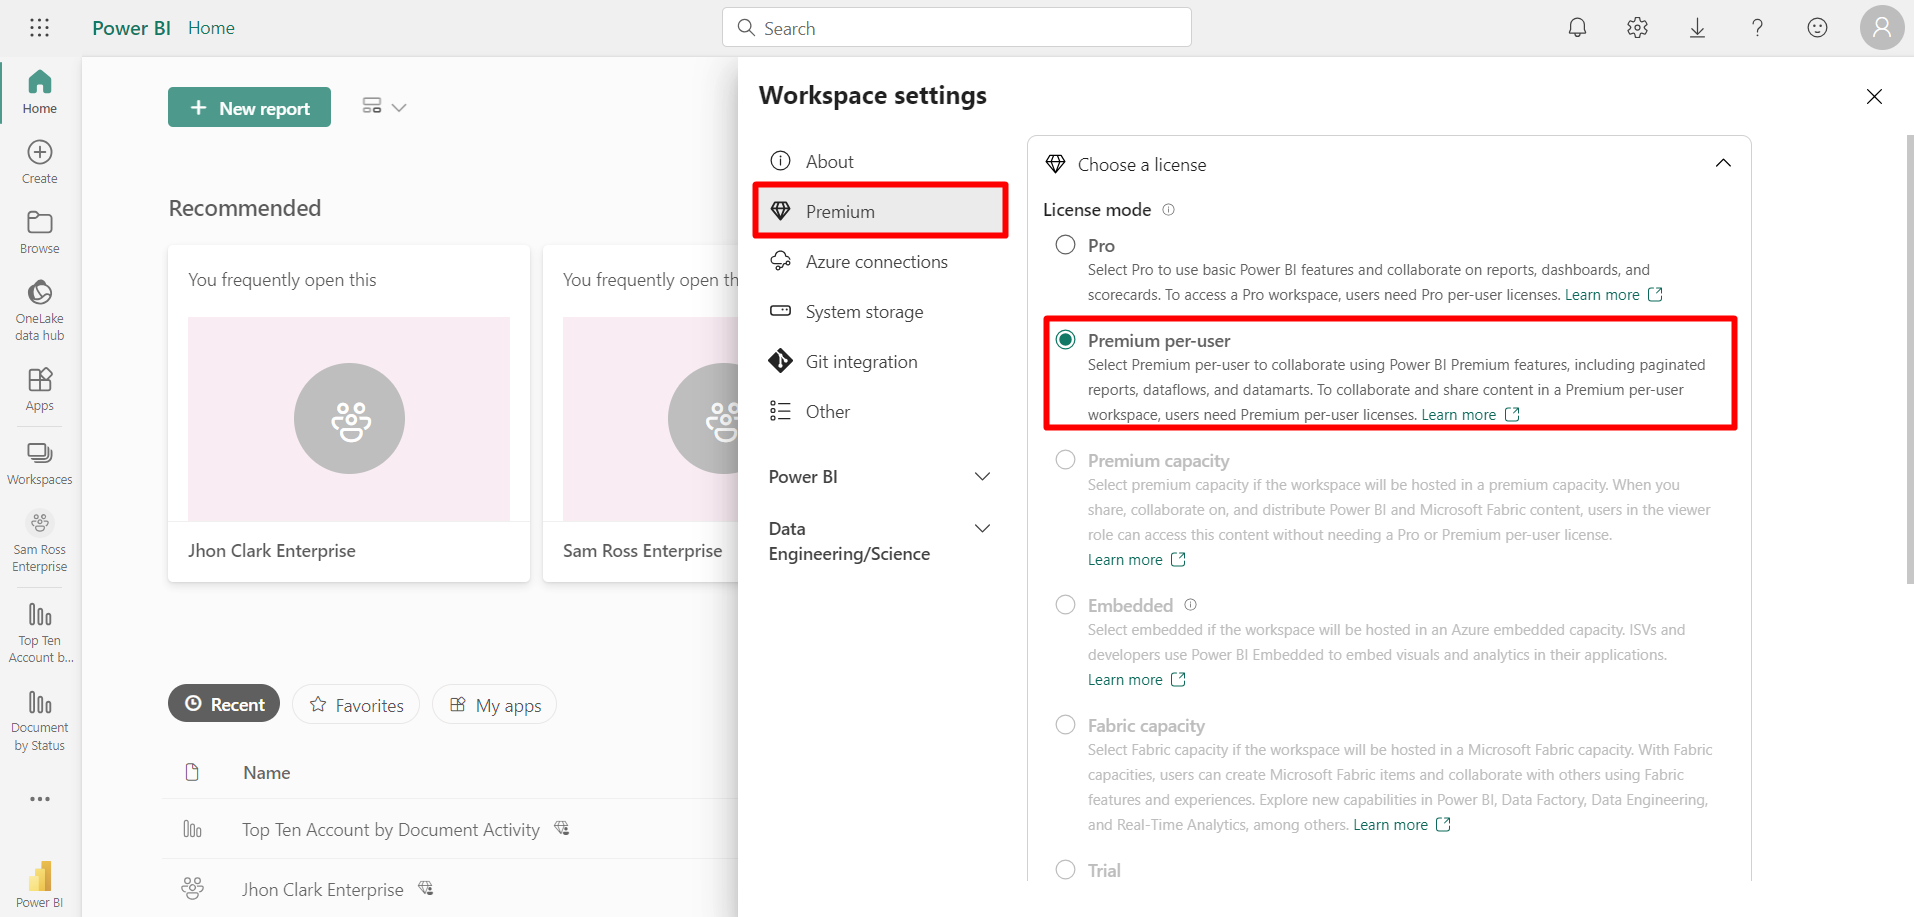Click info icon next to Embedded
Image resolution: width=1914 pixels, height=917 pixels.
tap(1190, 605)
